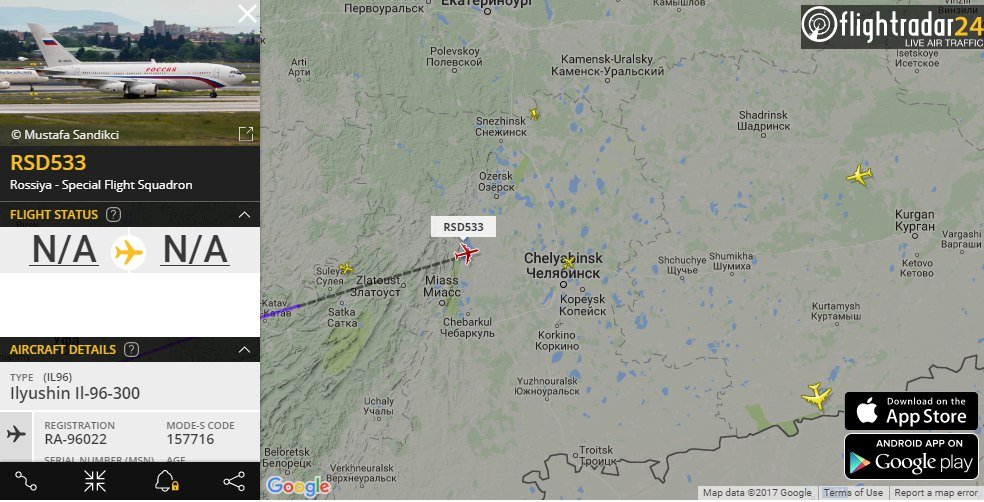
Task: Click the alert bell with lock icon
Action: [x=167, y=481]
